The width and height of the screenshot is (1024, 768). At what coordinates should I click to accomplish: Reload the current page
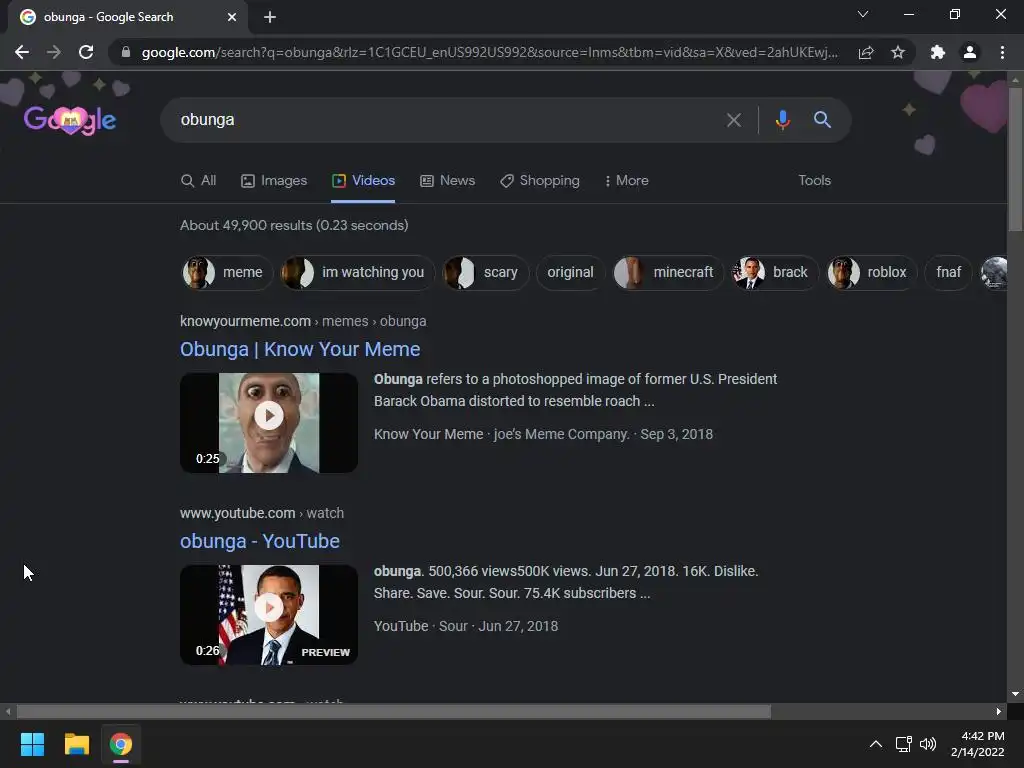pos(86,52)
